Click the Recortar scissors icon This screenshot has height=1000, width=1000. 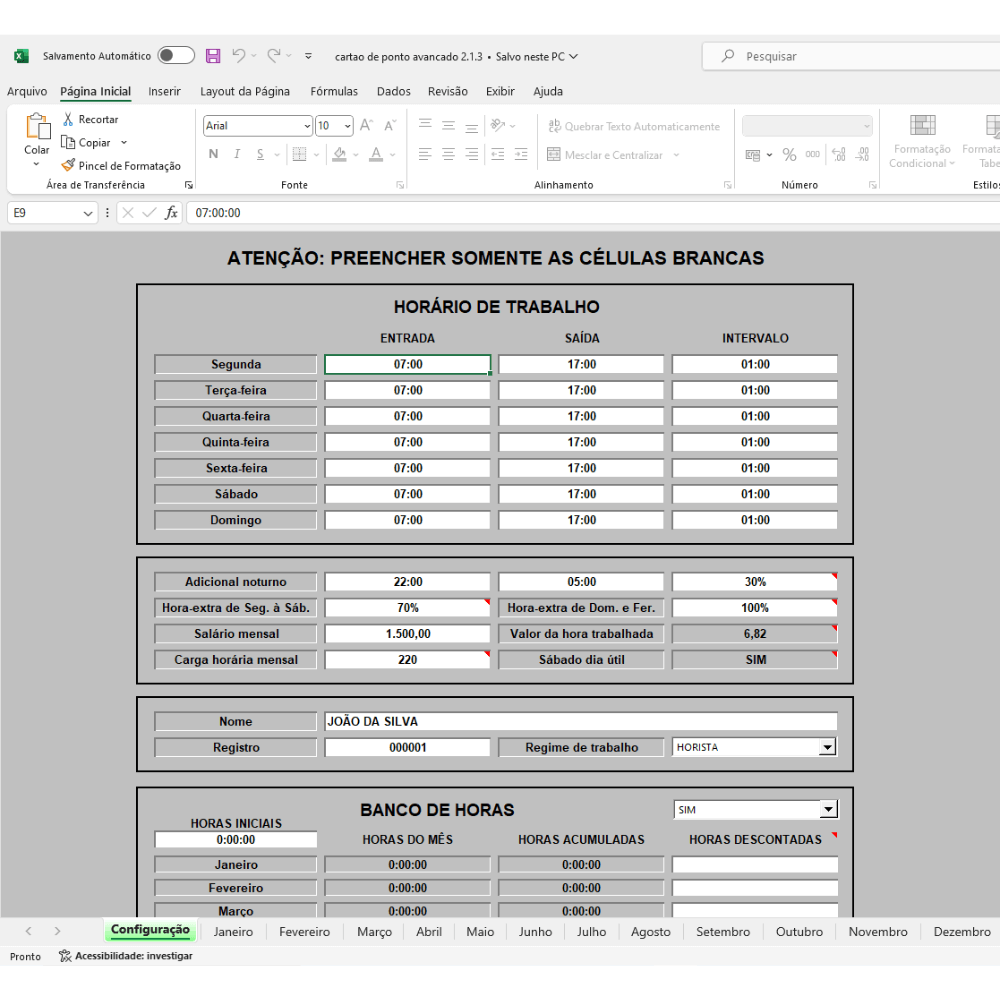tap(68, 119)
